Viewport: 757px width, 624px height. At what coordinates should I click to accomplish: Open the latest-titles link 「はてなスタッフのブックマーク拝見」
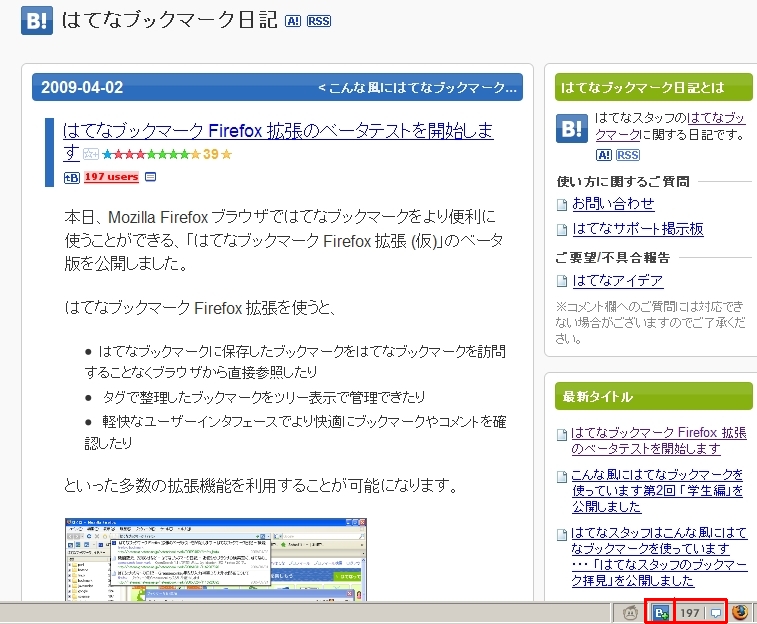(659, 556)
